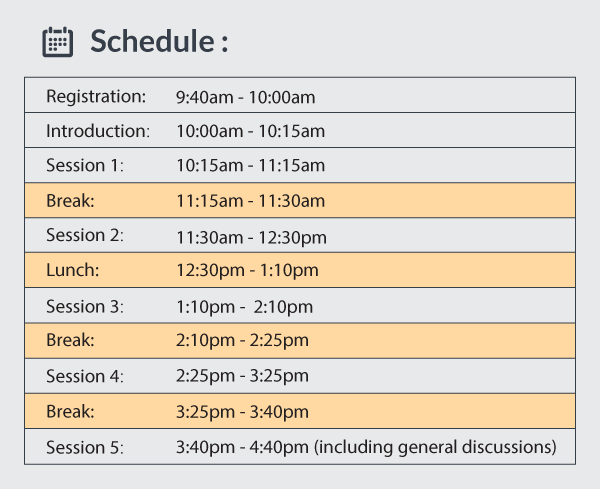Click the 11:15am - 11:30am Break row
The image size is (600, 489).
[300, 200]
